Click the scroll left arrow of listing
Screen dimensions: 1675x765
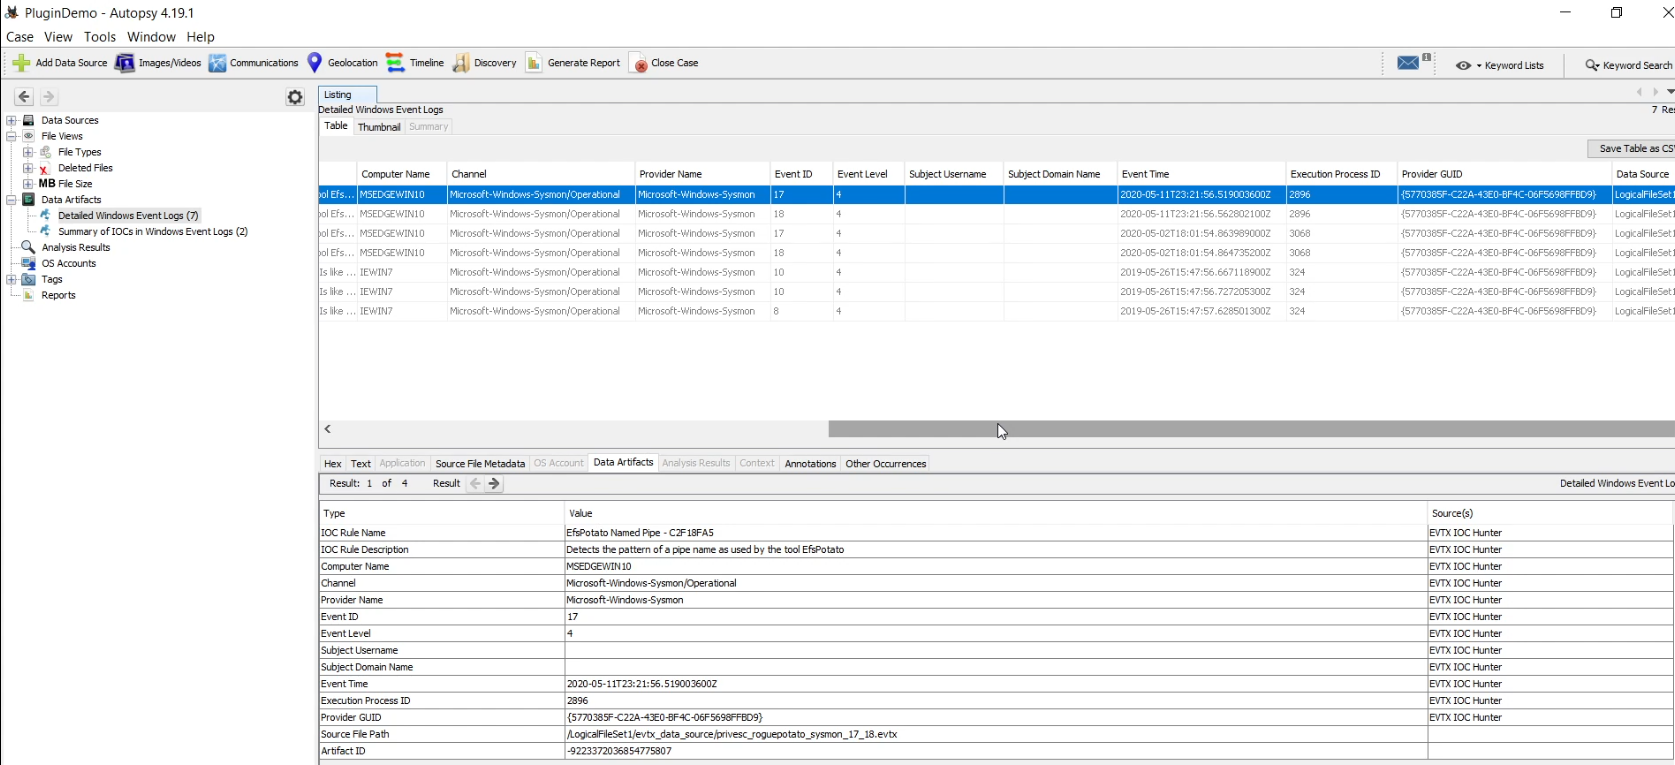pyautogui.click(x=327, y=429)
